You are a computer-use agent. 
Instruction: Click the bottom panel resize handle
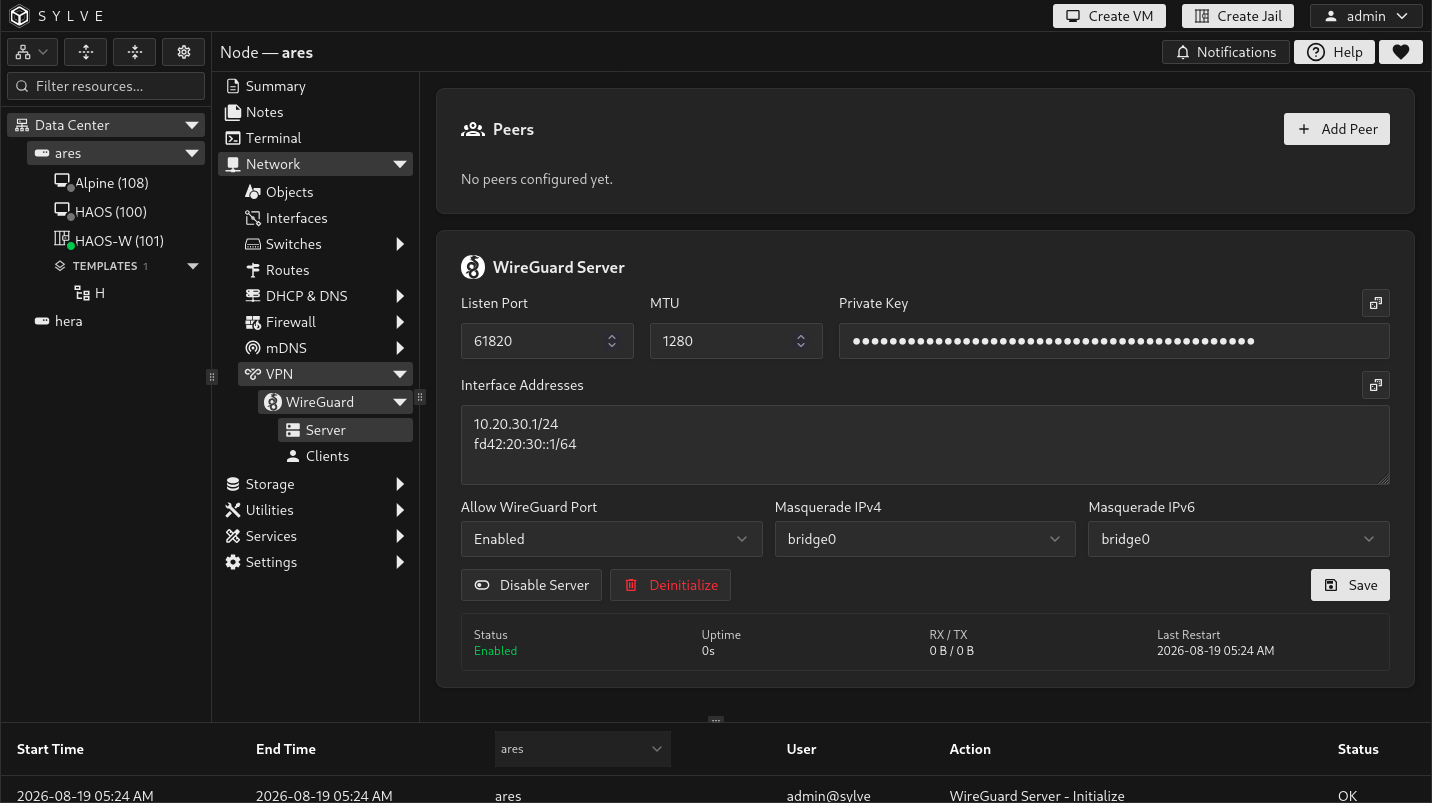(x=715, y=719)
